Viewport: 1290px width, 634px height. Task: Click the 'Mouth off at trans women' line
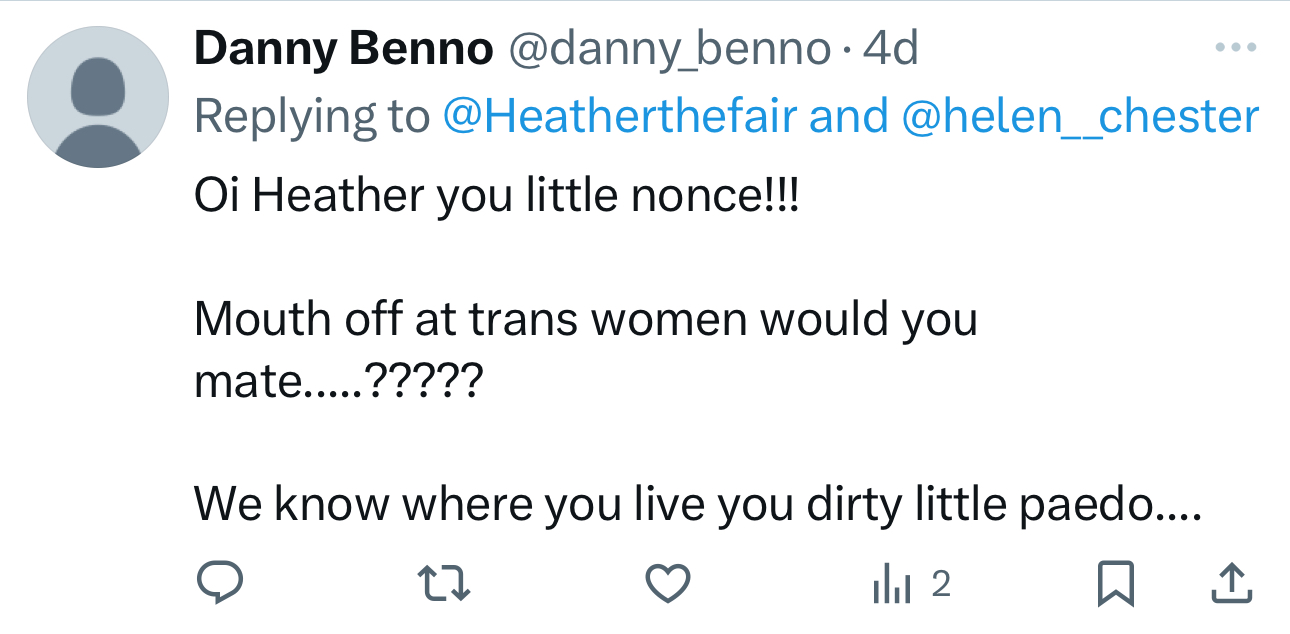coord(585,320)
